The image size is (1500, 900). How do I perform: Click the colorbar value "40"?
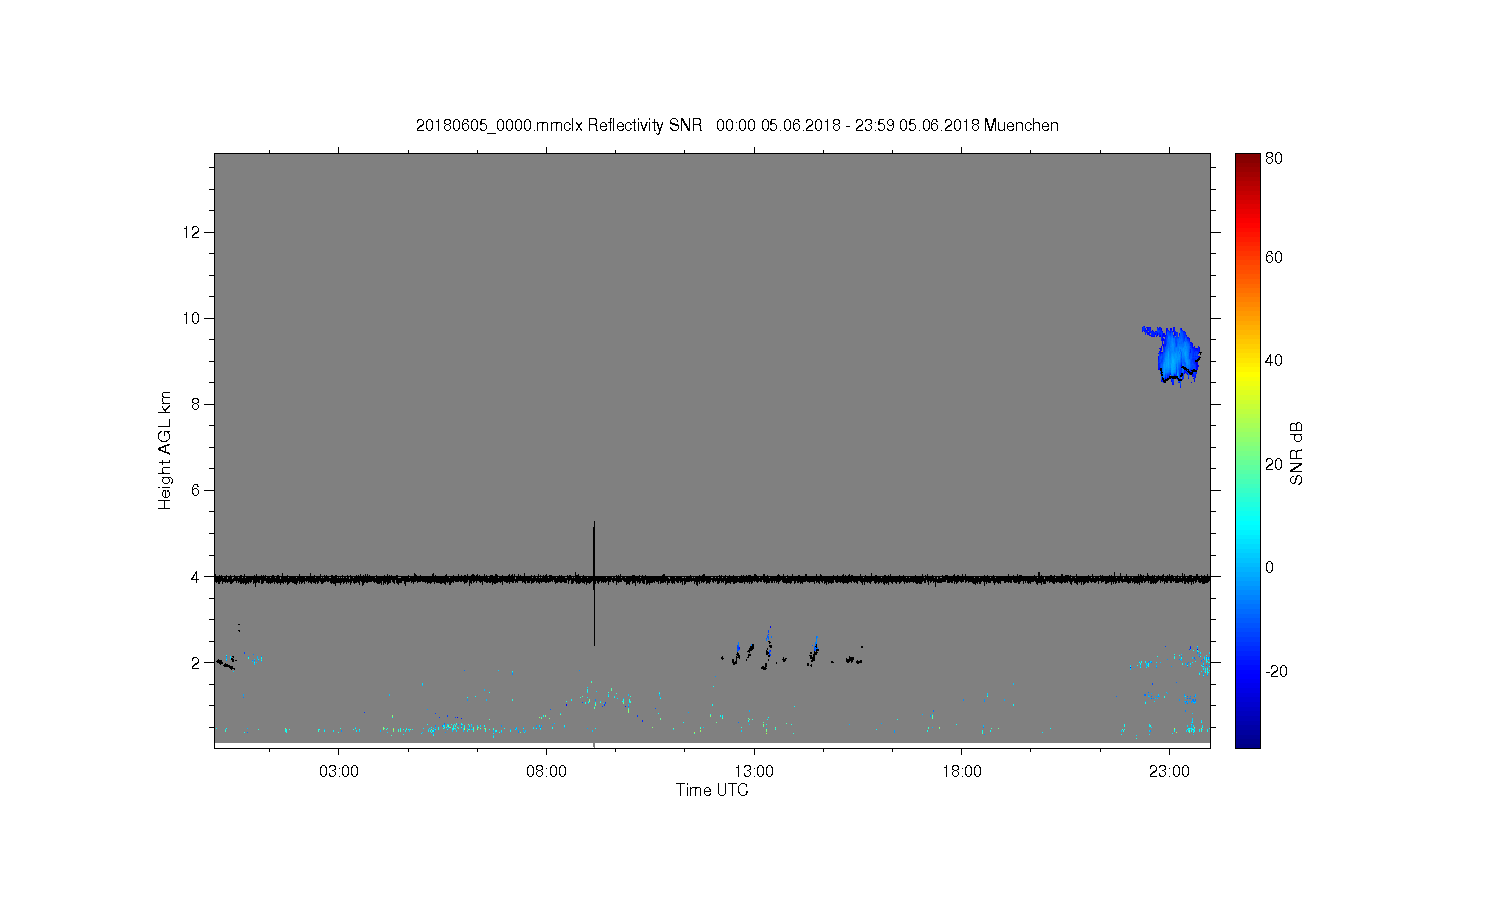pos(1274,360)
